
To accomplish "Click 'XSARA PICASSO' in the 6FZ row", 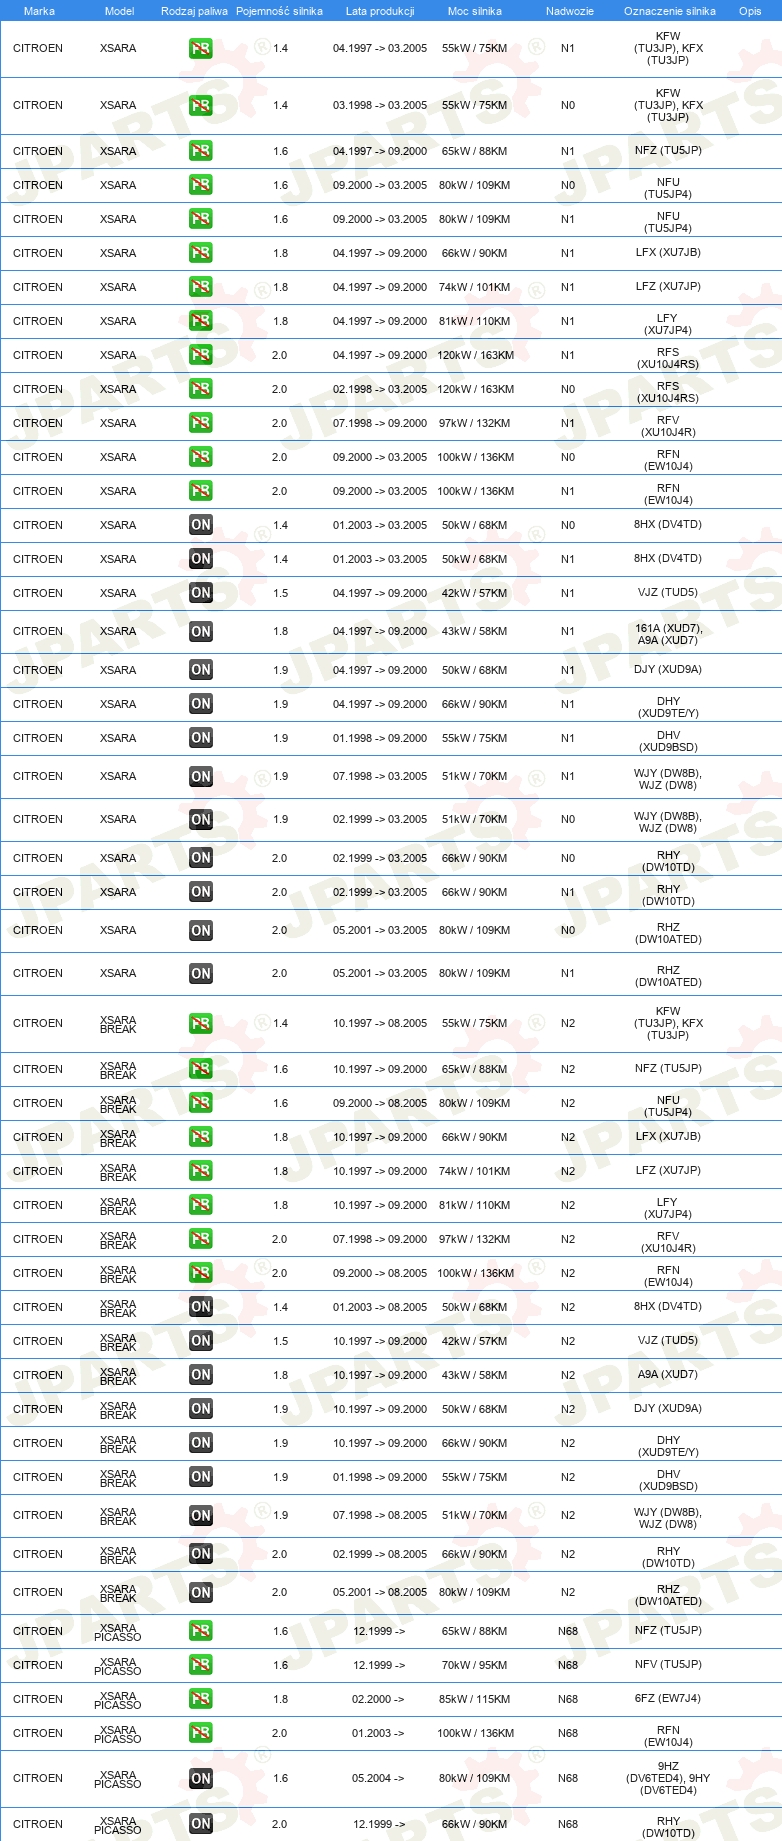I will pos(118,1700).
